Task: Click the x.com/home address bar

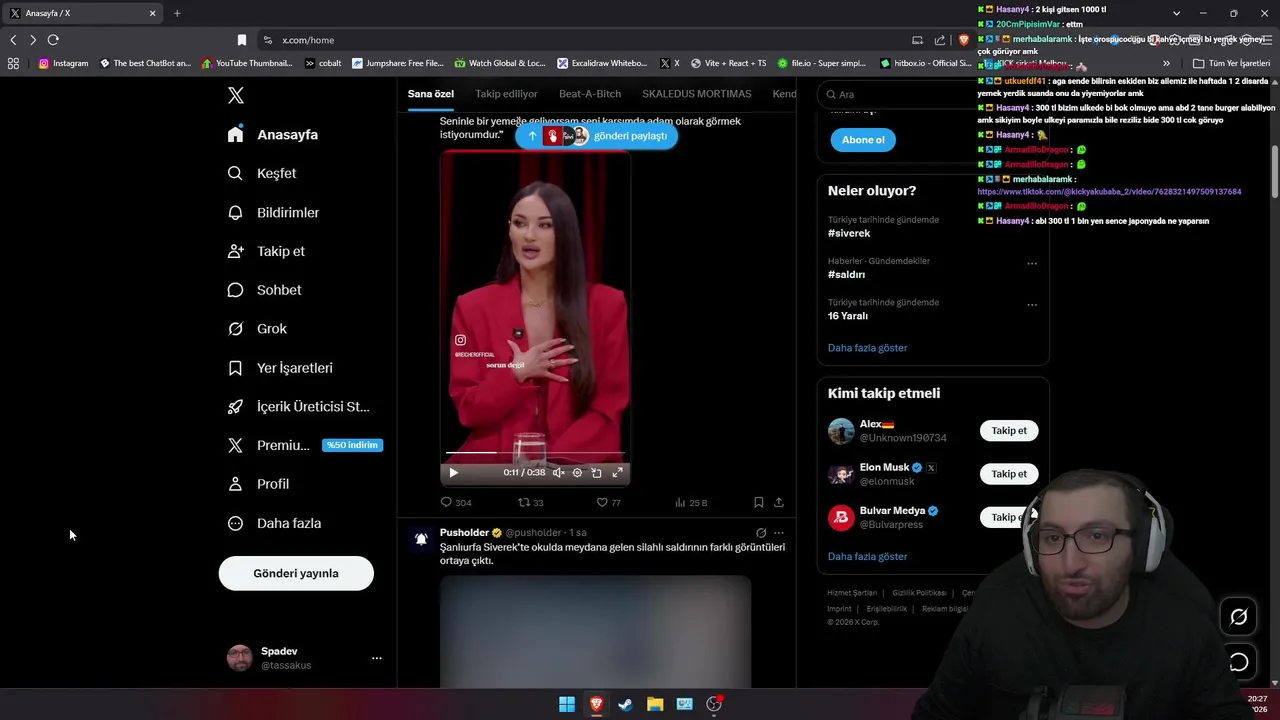Action: coord(580,40)
